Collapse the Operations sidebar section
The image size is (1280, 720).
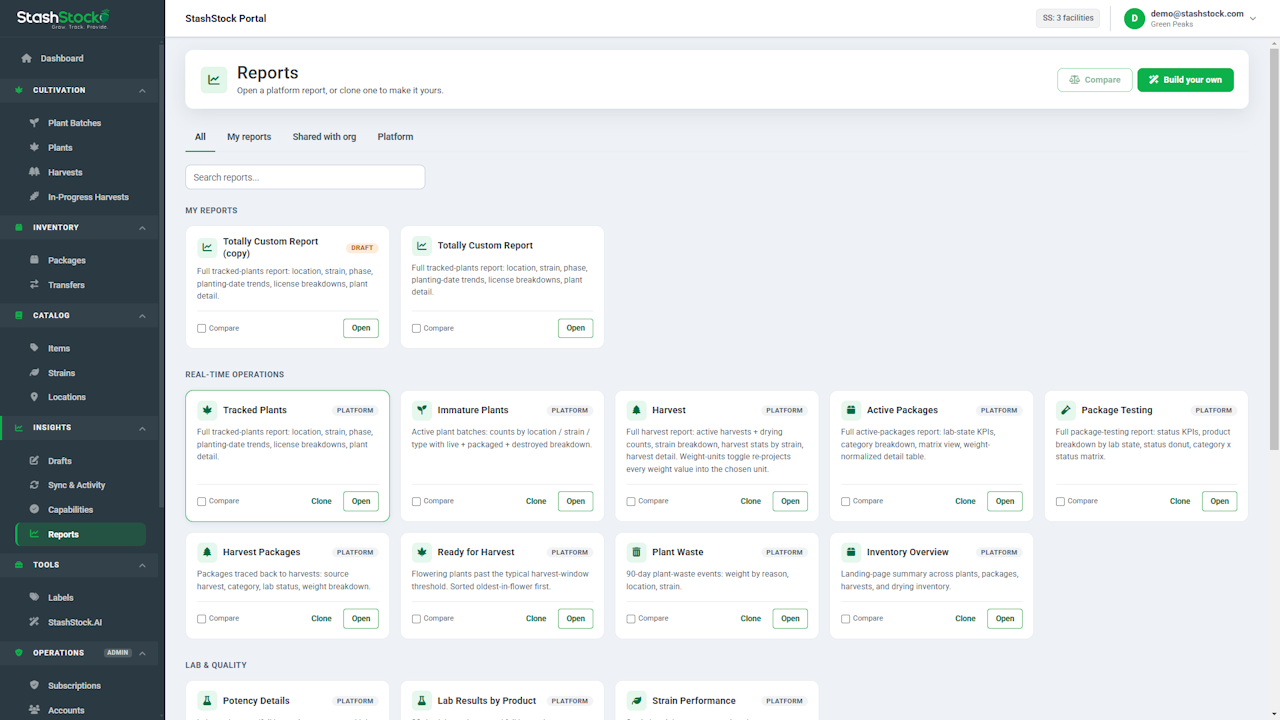point(142,653)
